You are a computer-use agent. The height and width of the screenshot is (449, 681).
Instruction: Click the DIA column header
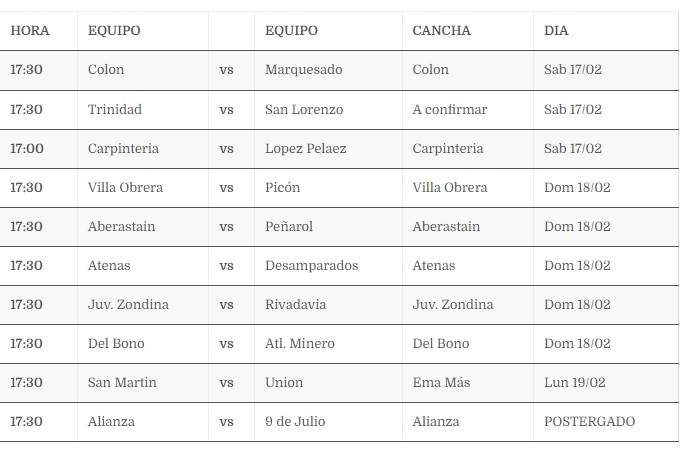pyautogui.click(x=556, y=31)
